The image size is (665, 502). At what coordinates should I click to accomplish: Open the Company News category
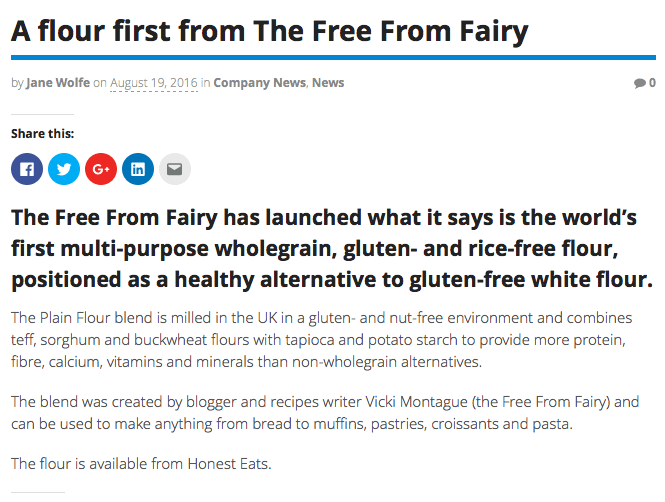click(260, 83)
